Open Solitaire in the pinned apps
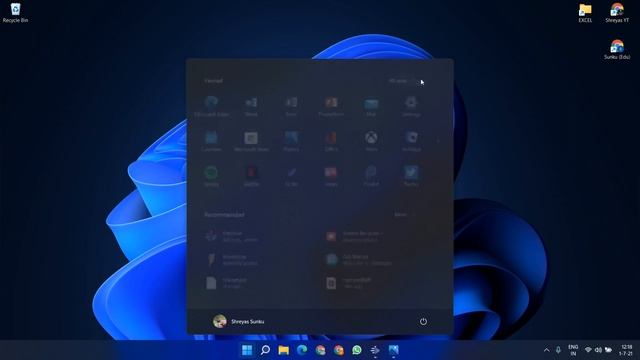The height and width of the screenshot is (360, 640). [411, 141]
